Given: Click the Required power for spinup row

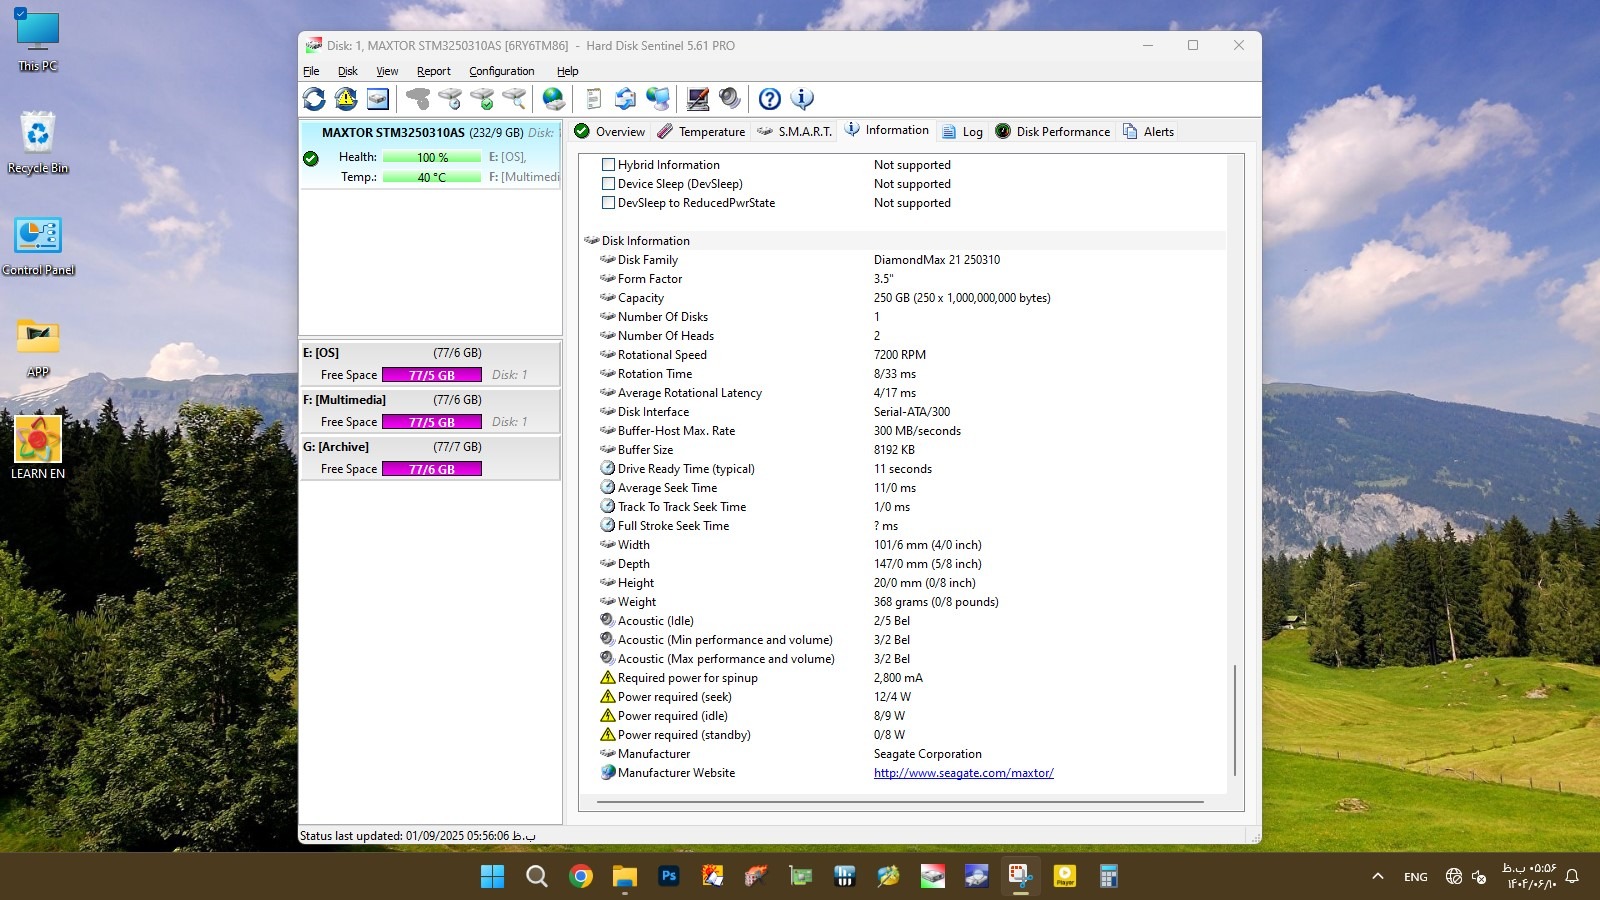Looking at the screenshot, I should click(x=904, y=677).
